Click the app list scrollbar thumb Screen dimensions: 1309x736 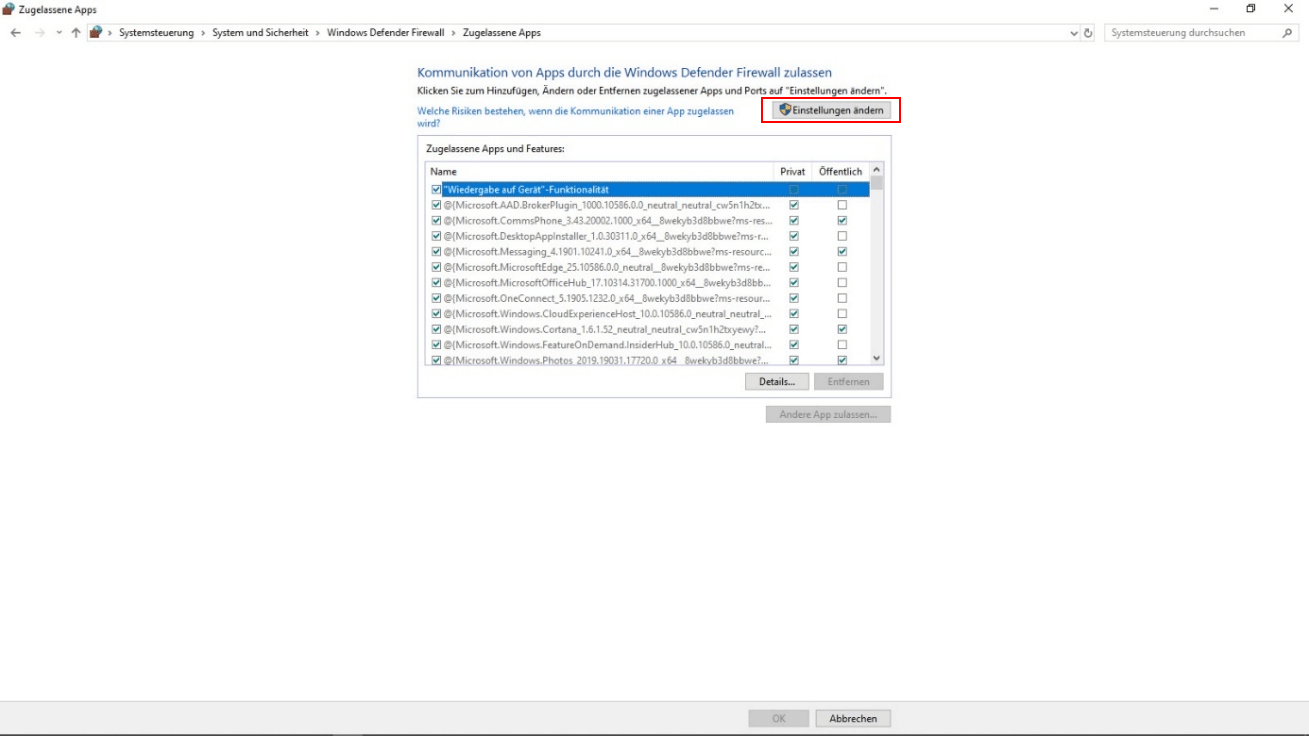(x=877, y=184)
